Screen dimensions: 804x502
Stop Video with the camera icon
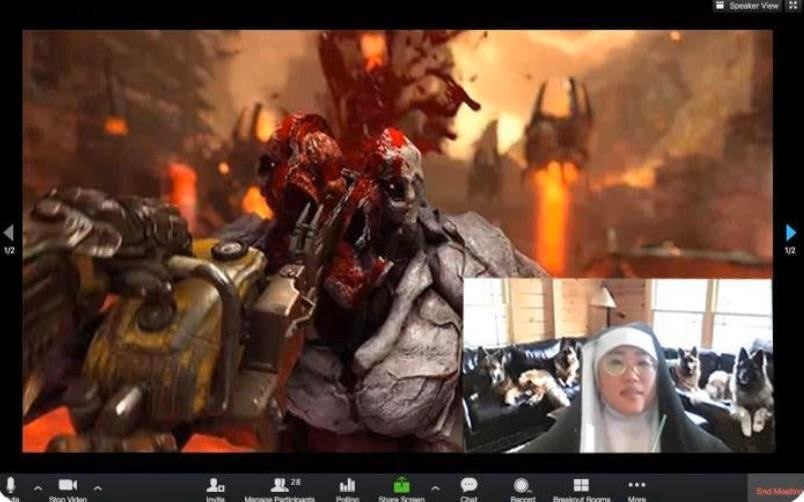pos(68,485)
